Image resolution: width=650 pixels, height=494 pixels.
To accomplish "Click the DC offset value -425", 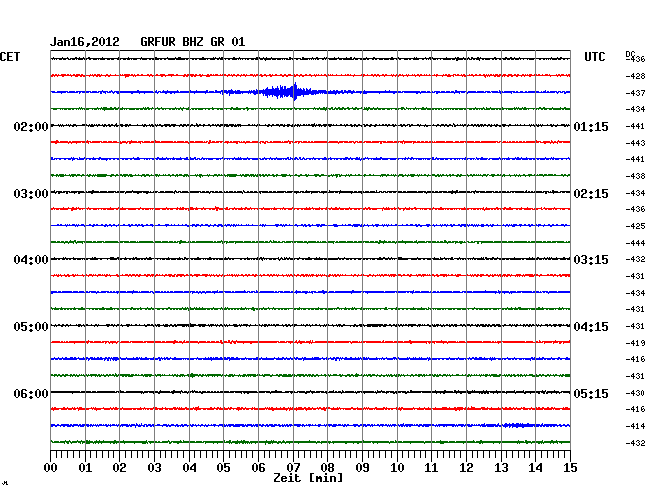I will point(635,226).
